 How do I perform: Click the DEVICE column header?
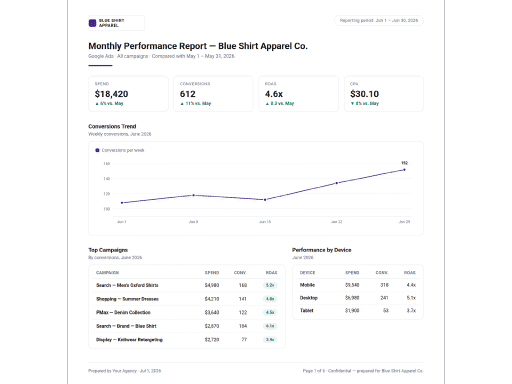point(307,273)
